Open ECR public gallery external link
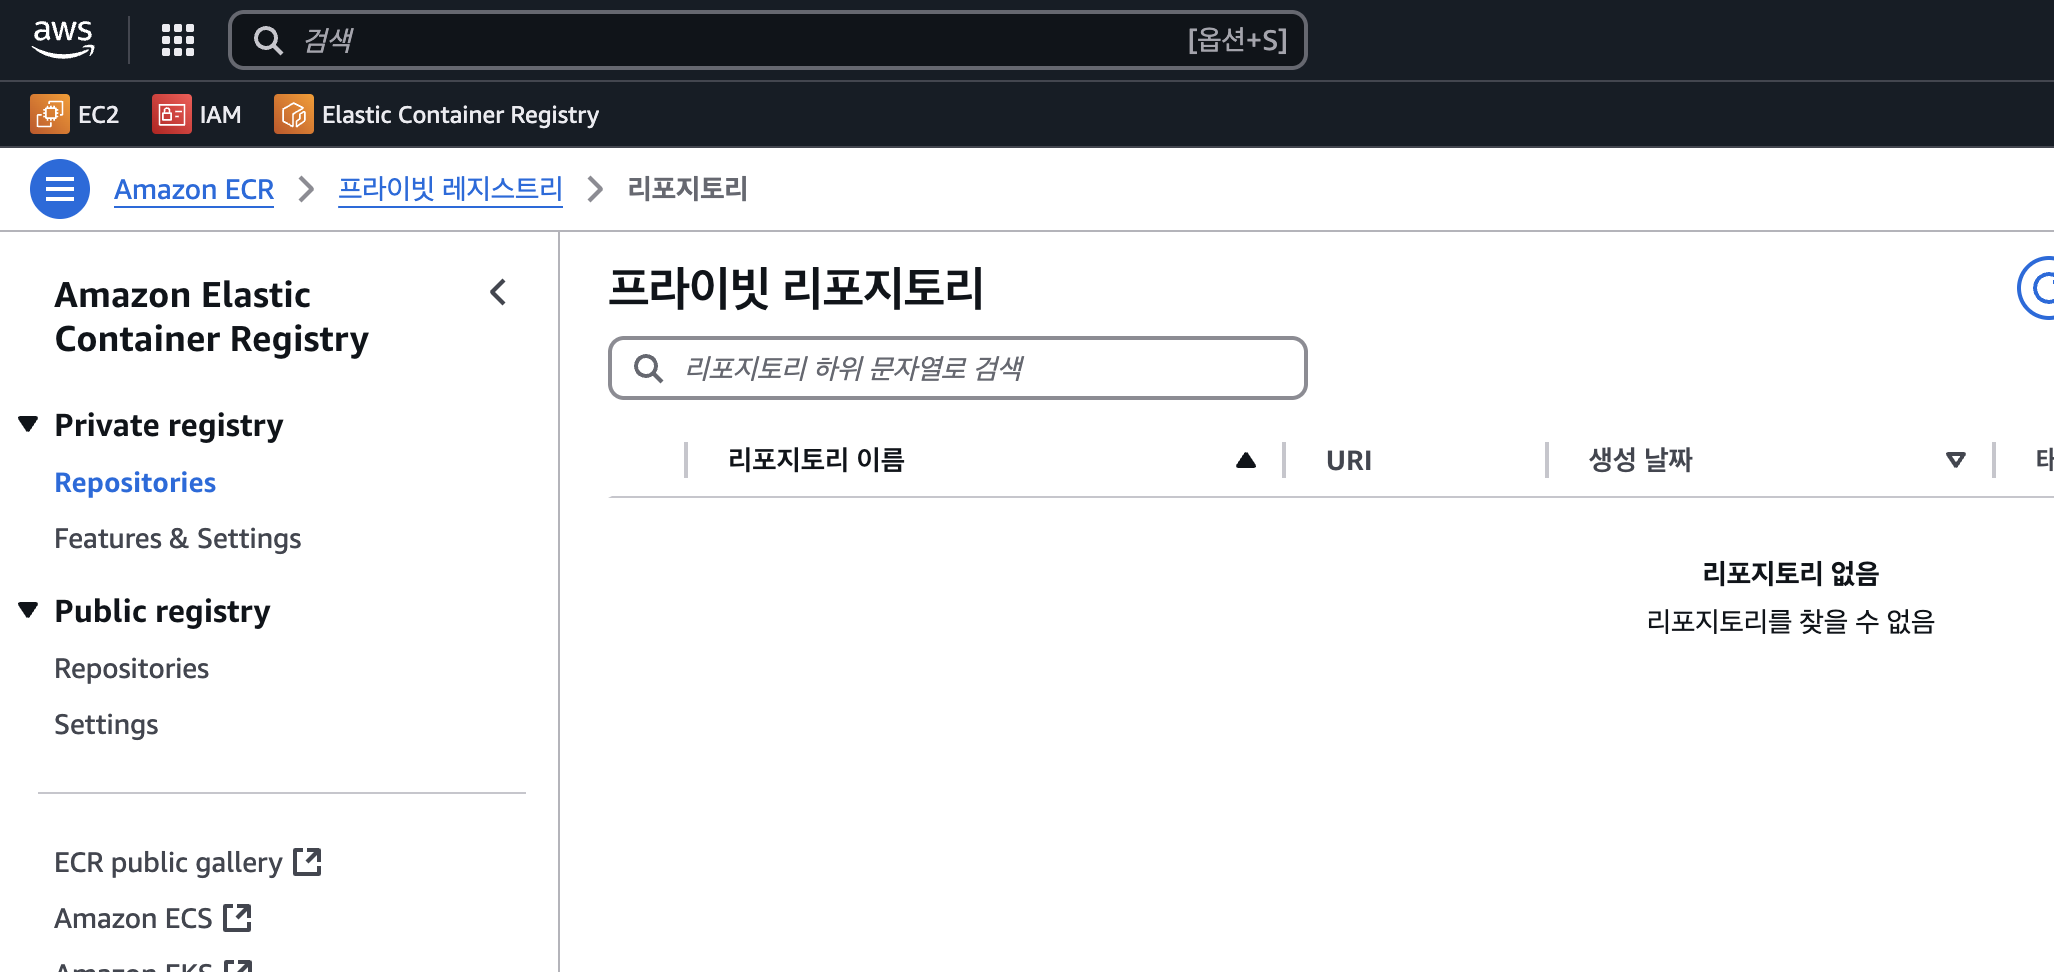Image resolution: width=2054 pixels, height=972 pixels. click(187, 862)
